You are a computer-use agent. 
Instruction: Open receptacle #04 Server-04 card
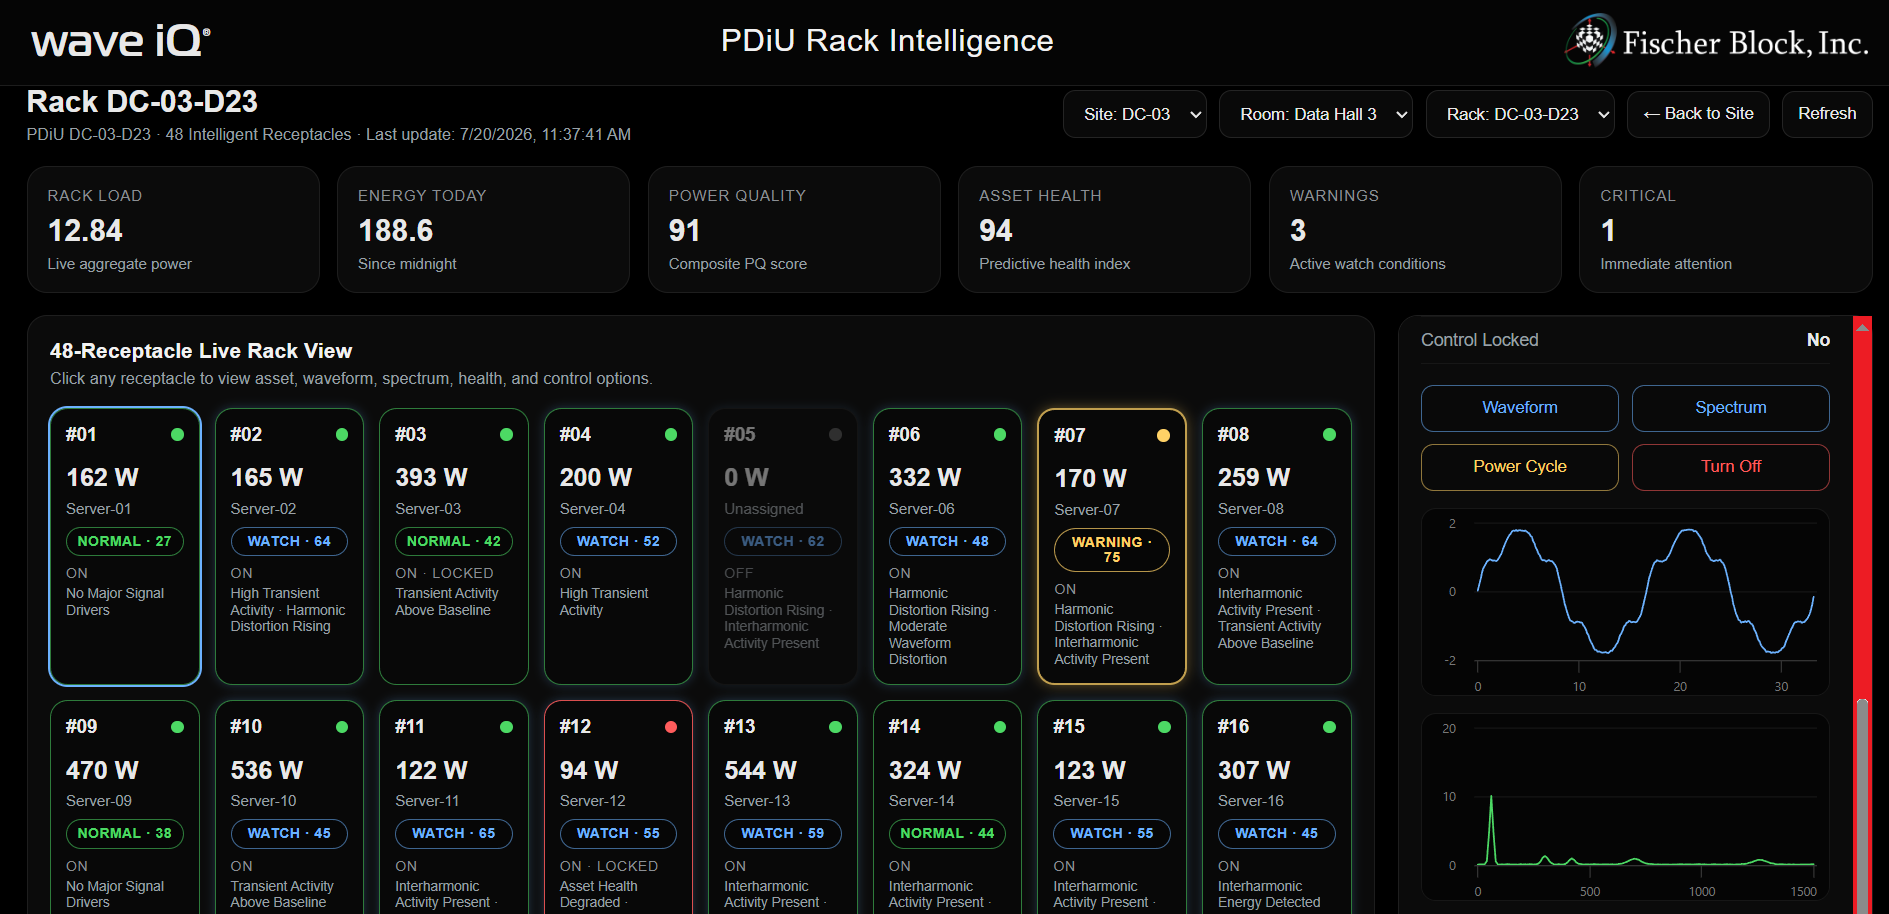tap(618, 546)
